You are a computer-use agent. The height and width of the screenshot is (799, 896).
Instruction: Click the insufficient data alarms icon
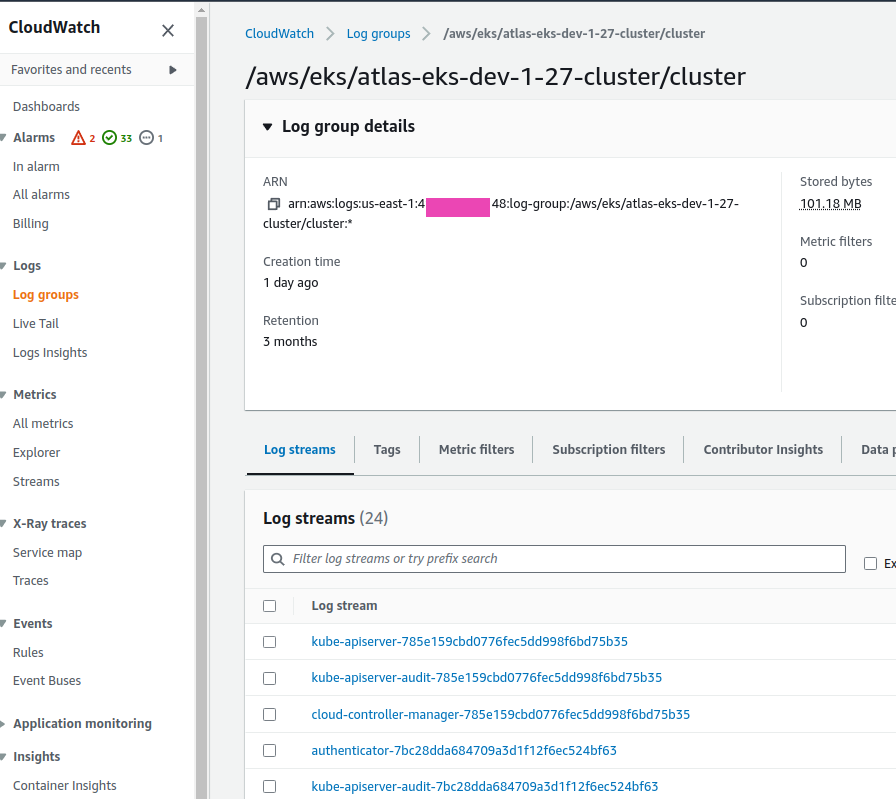coord(147,138)
